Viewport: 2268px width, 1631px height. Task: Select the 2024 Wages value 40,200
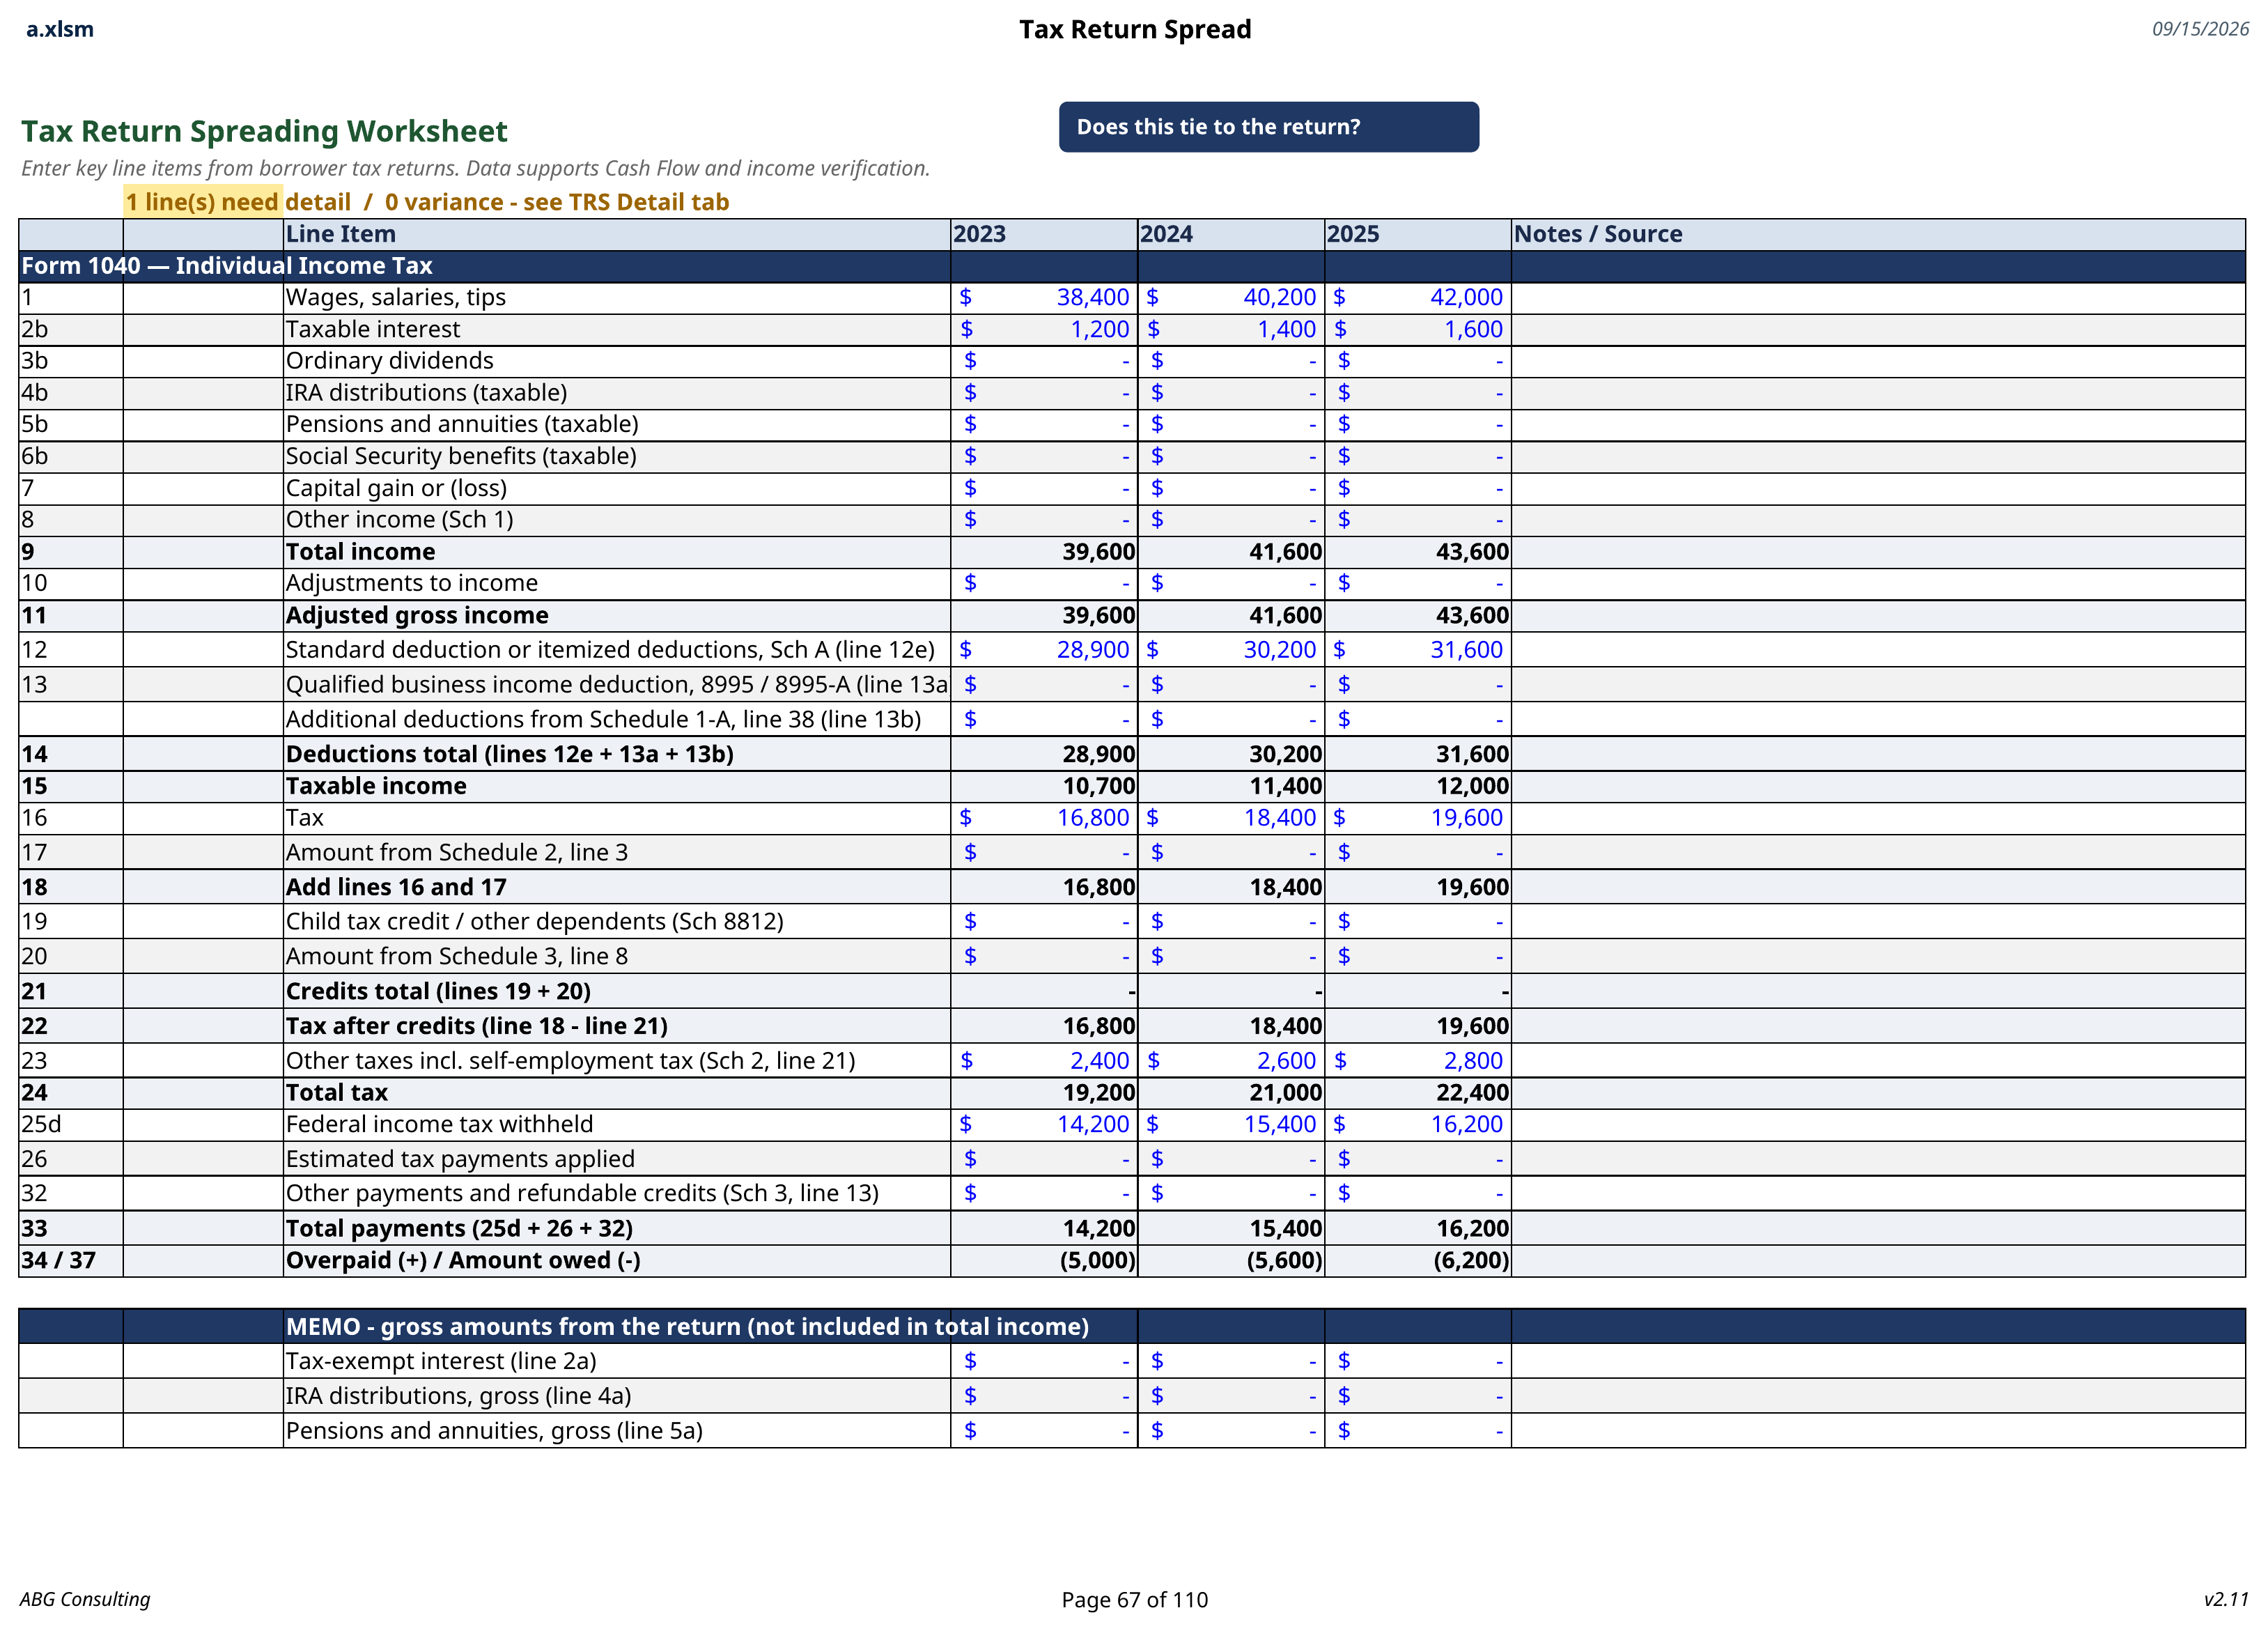point(1230,297)
